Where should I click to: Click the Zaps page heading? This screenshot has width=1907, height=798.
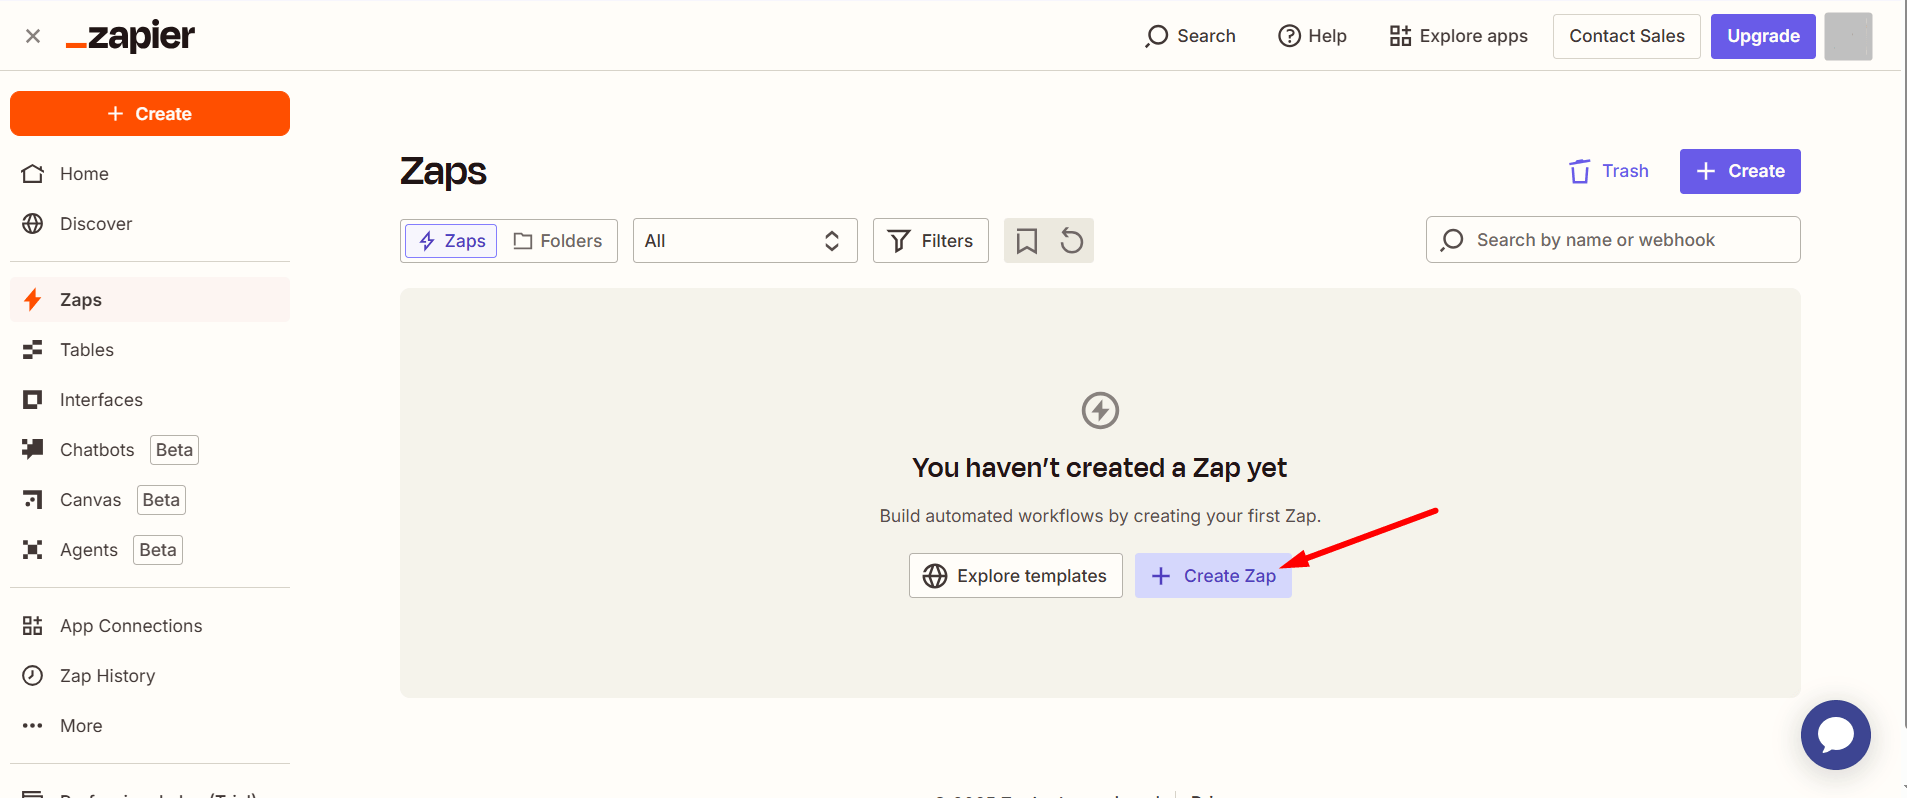443,172
